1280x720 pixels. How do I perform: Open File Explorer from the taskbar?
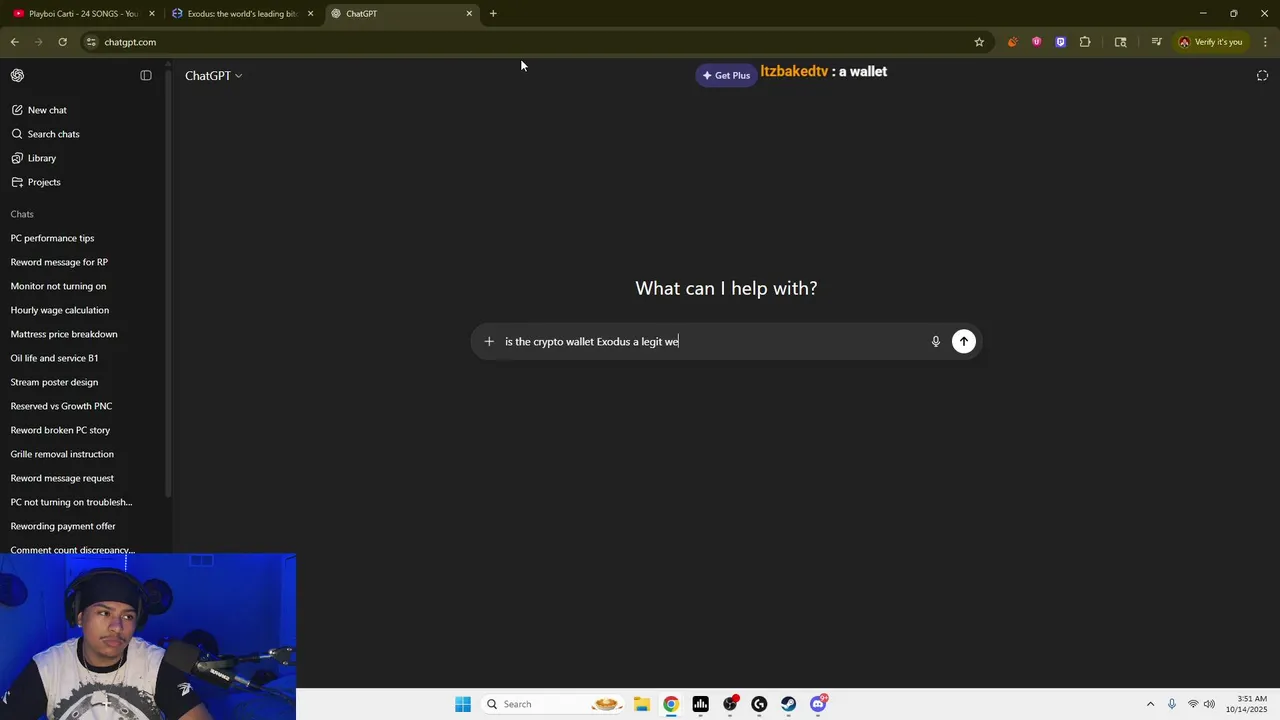pyautogui.click(x=642, y=704)
